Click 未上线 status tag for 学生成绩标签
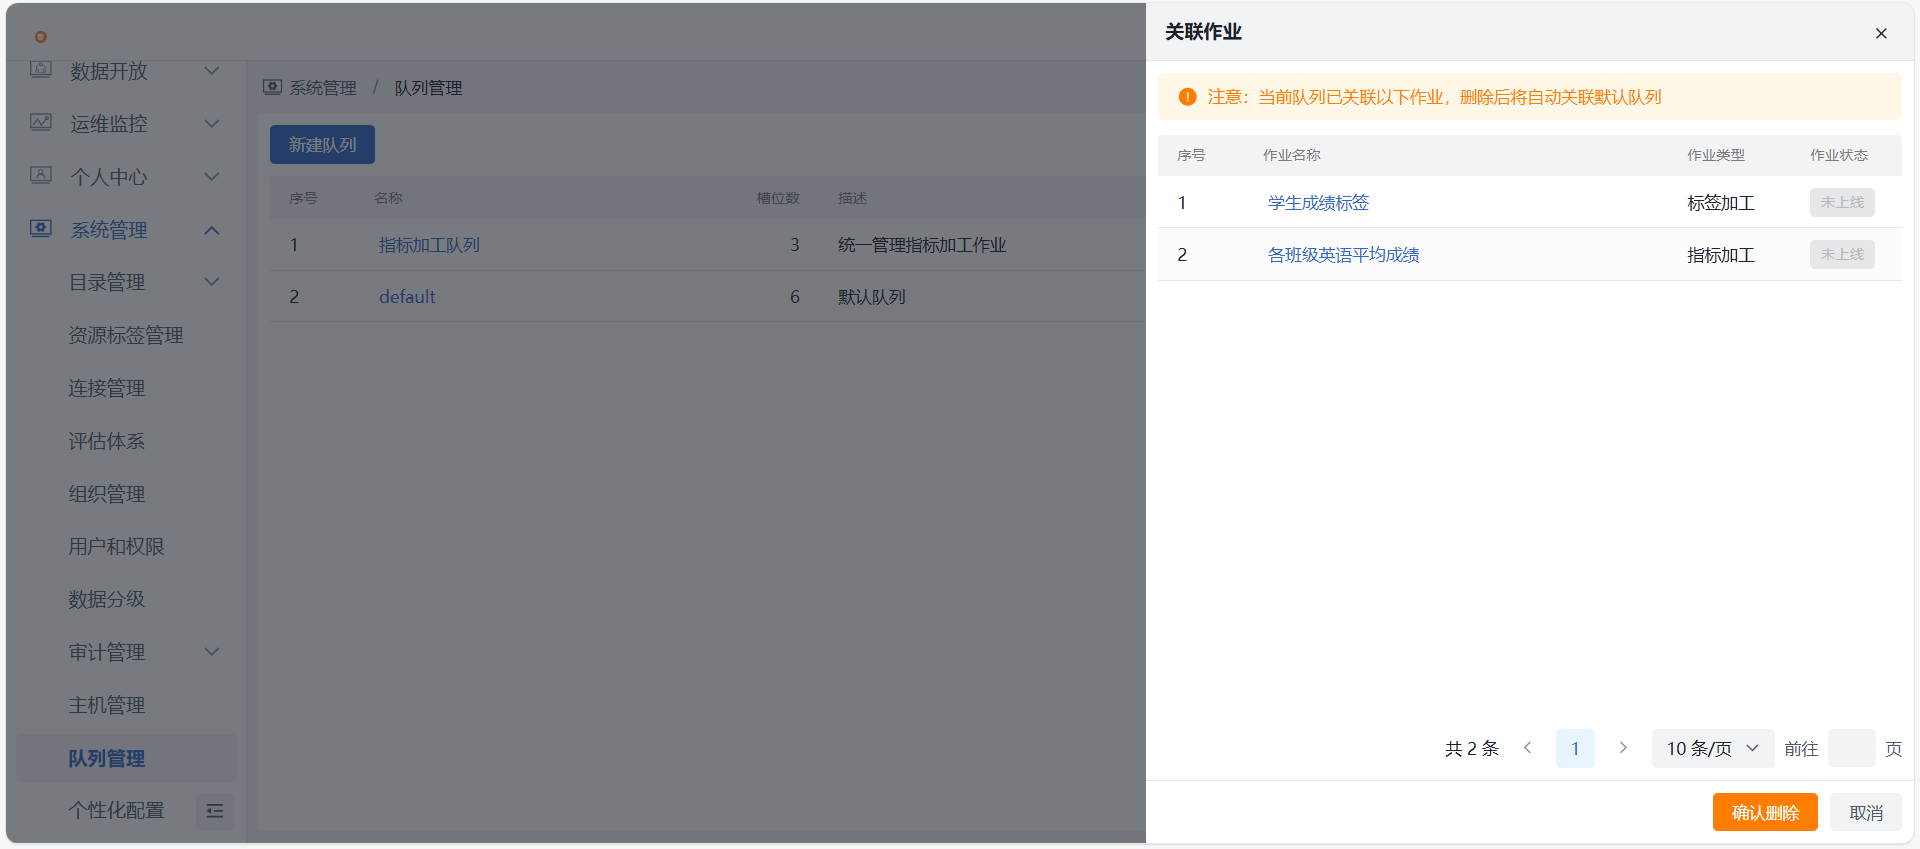Viewport: 1920px width, 849px height. [1842, 202]
